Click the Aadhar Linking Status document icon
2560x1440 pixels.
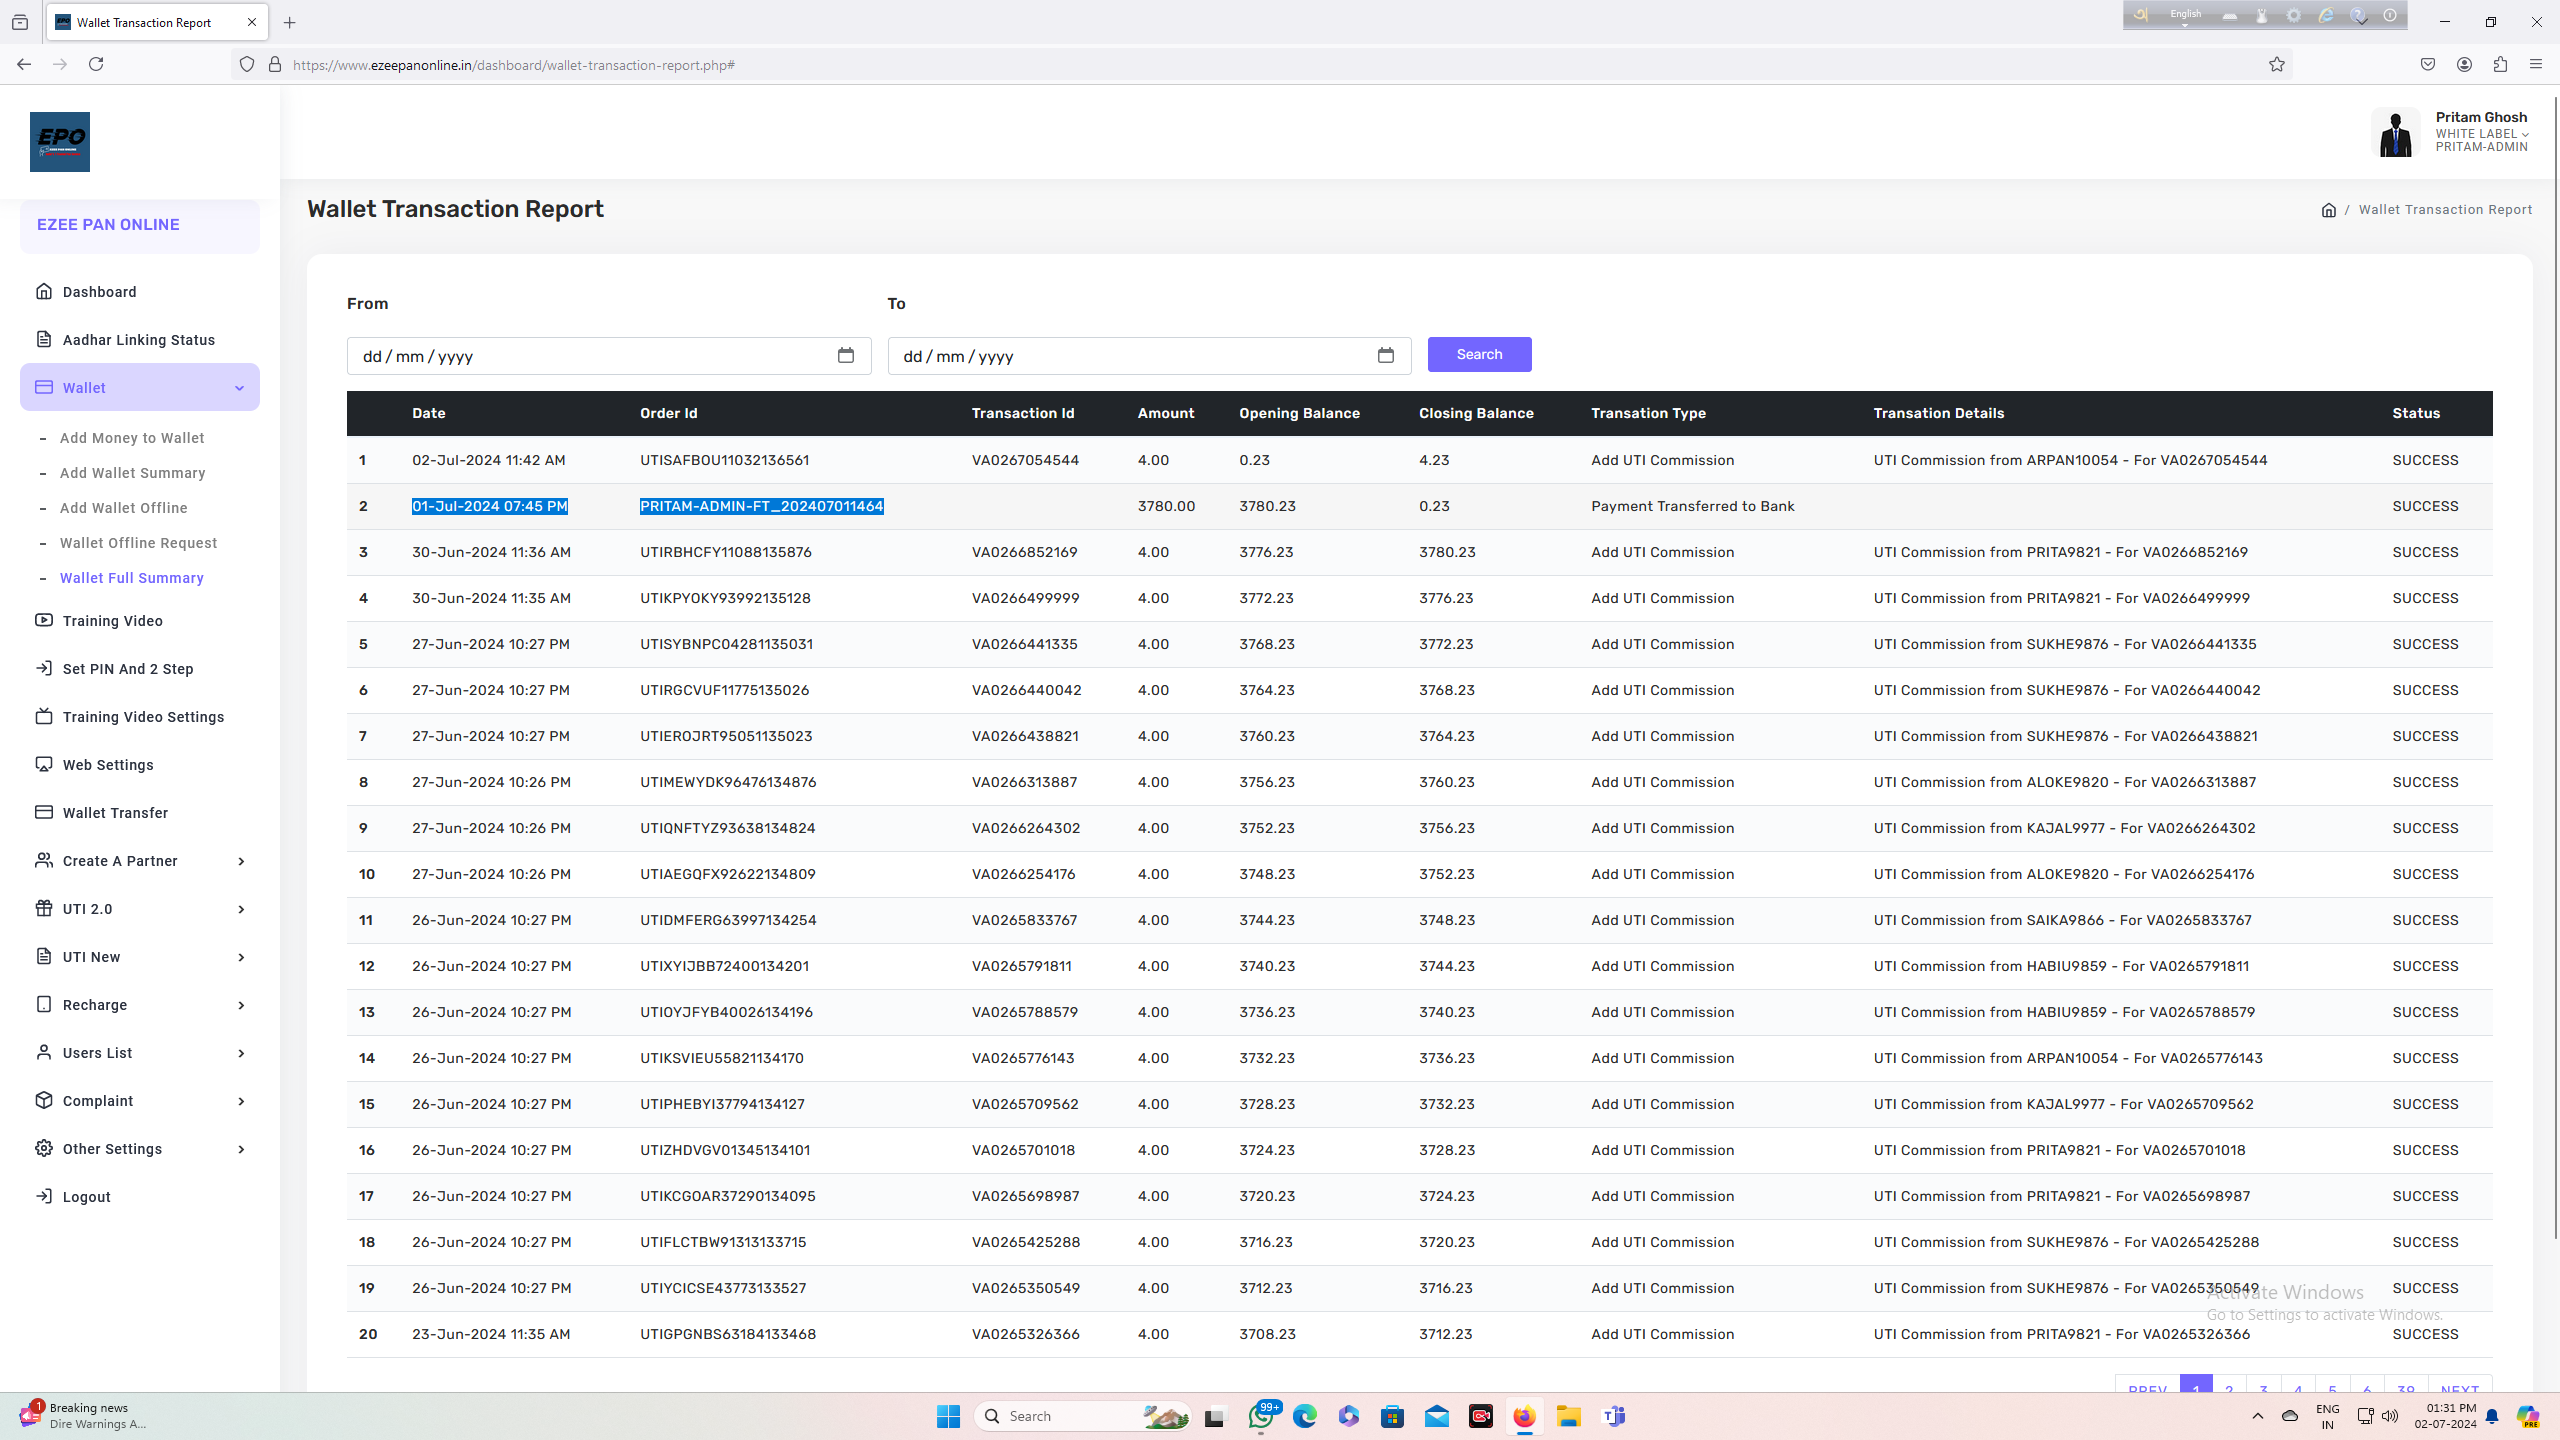44,339
